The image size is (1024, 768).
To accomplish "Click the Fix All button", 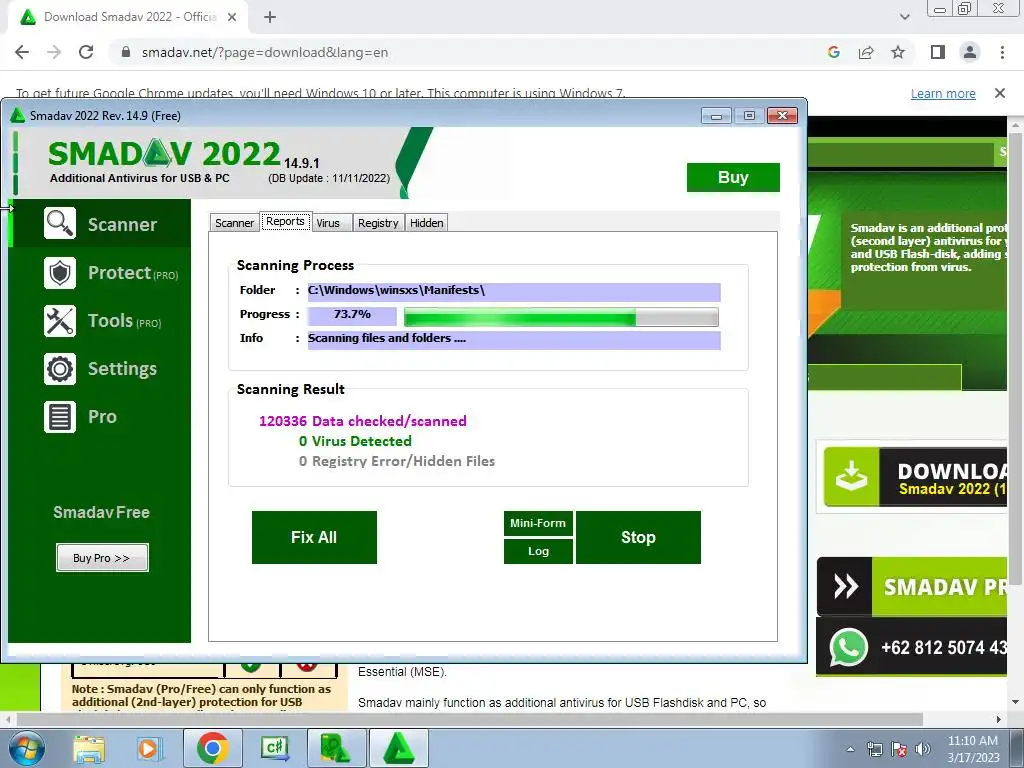I will coord(314,537).
